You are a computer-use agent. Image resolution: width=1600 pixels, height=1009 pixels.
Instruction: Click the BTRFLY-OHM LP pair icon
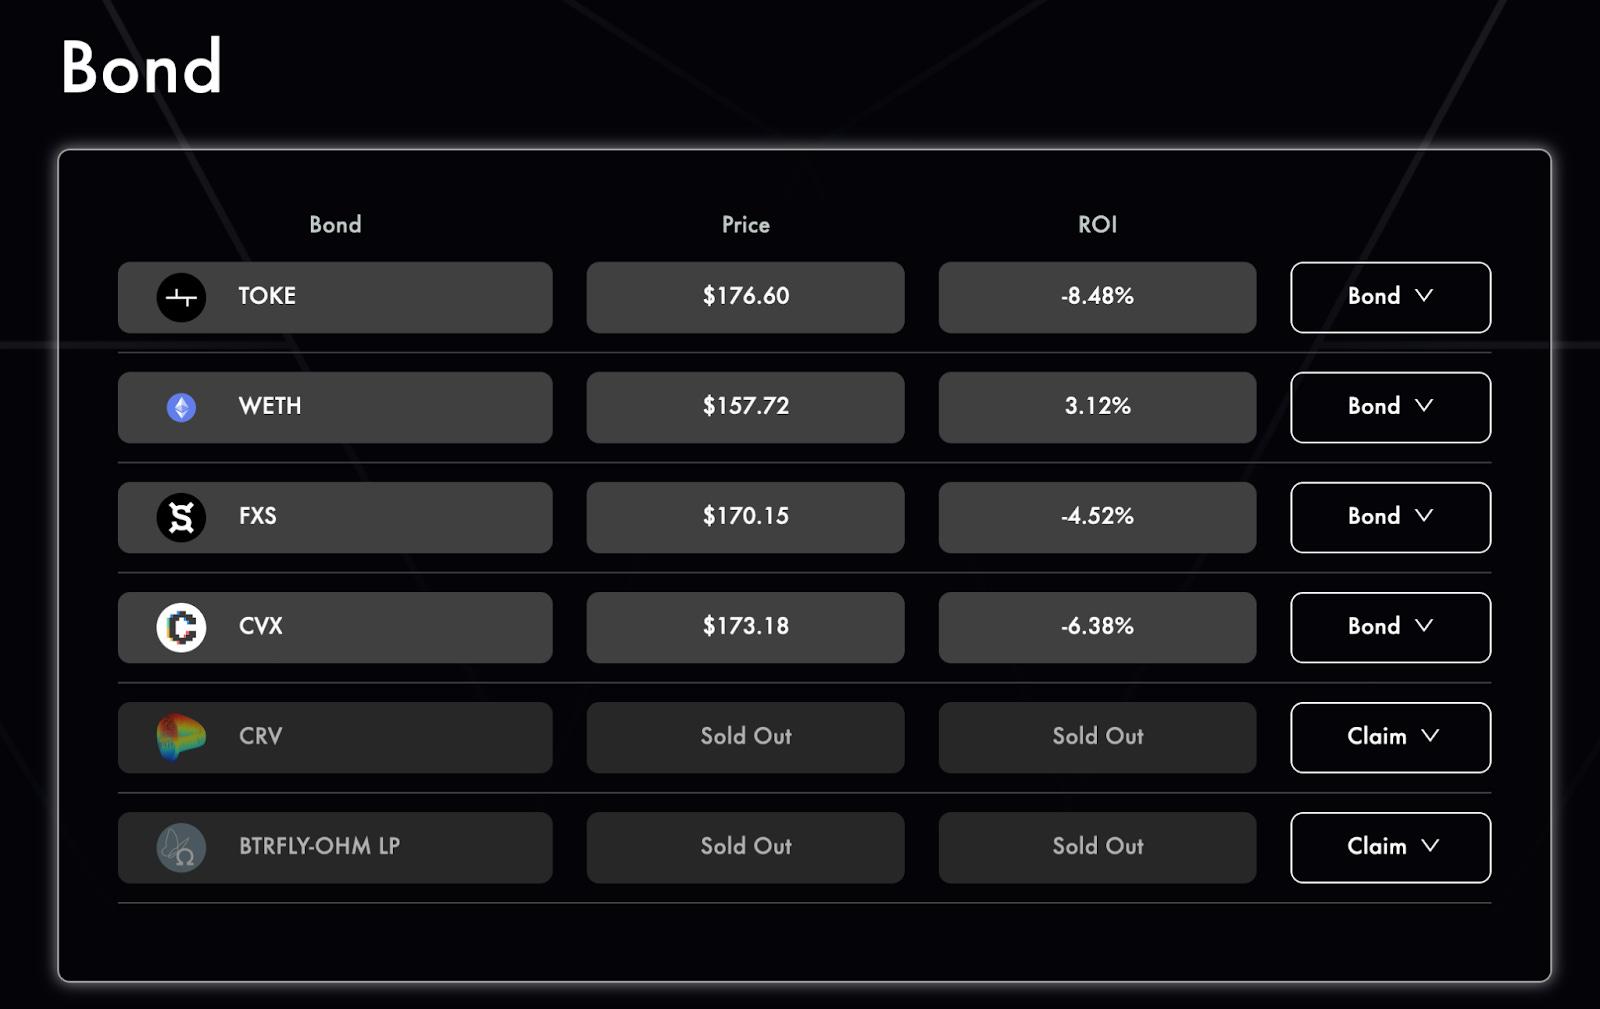pos(181,847)
